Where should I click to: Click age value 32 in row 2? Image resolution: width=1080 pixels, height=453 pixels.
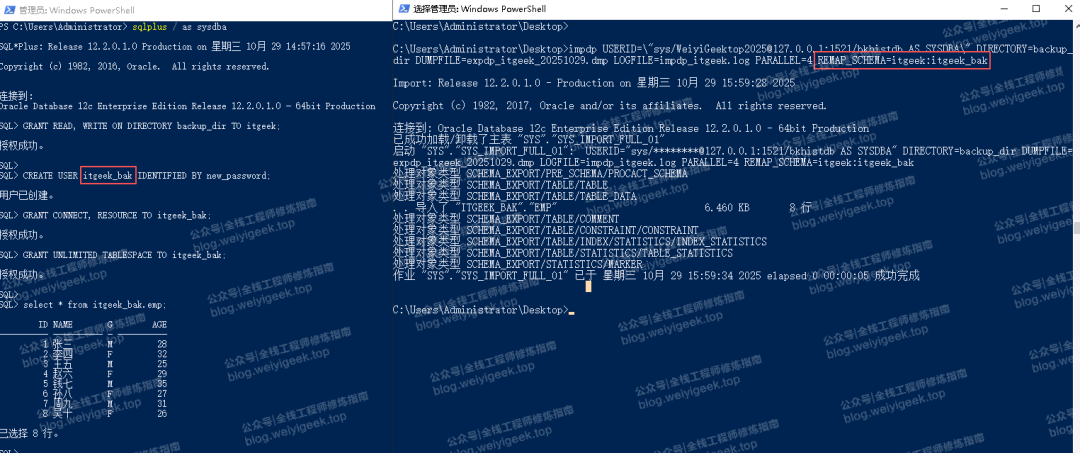(162, 353)
